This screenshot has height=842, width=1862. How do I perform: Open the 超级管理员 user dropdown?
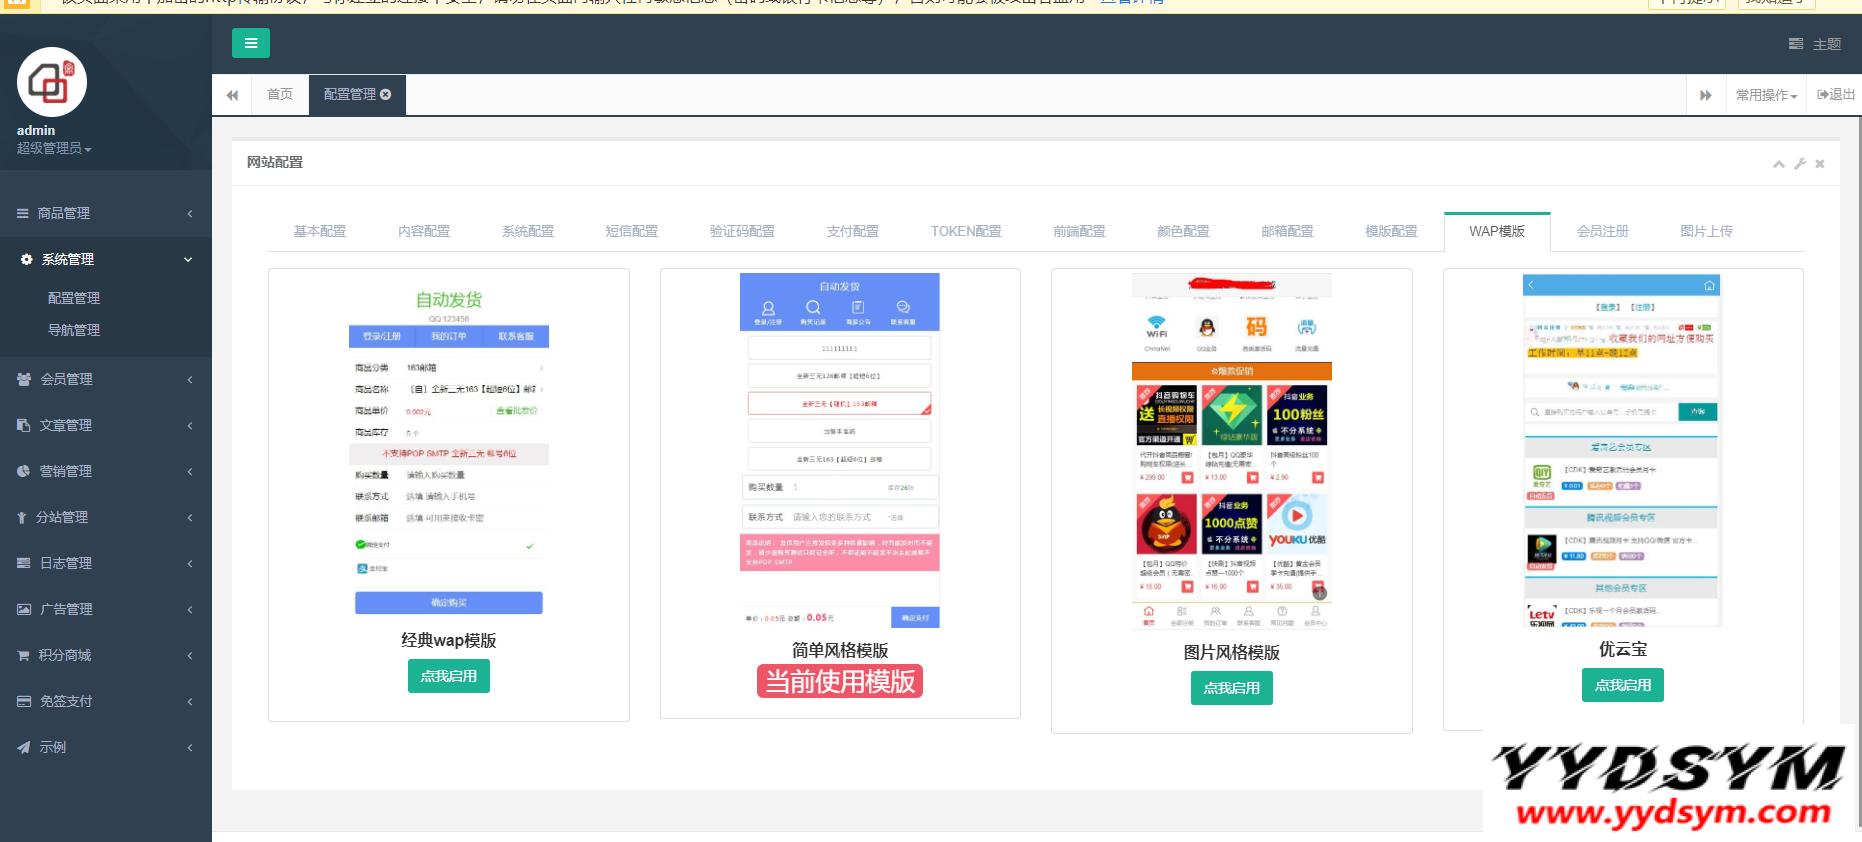point(54,148)
